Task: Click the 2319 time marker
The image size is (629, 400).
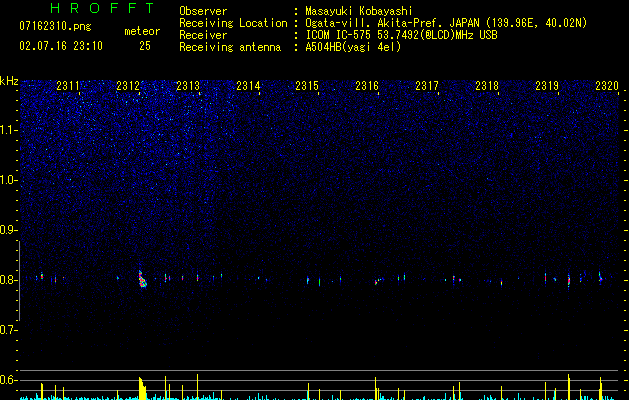Action: [547, 86]
